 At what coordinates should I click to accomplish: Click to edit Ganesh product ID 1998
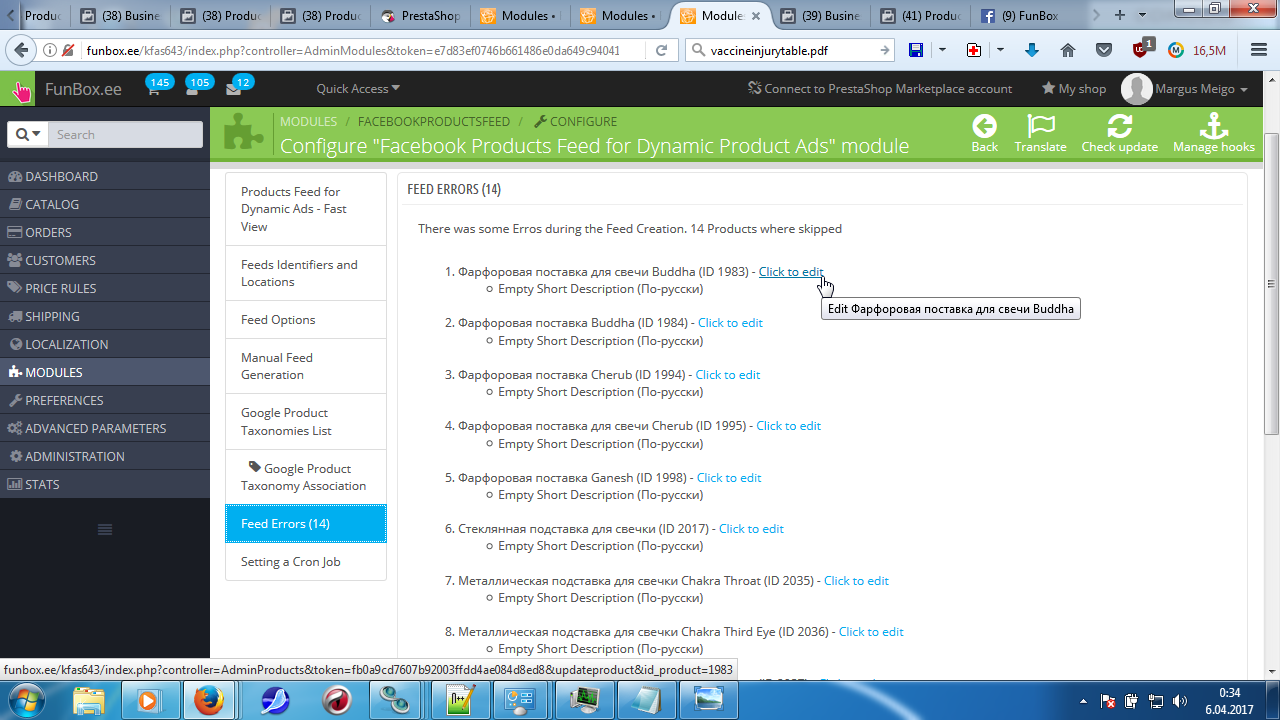[x=729, y=478]
